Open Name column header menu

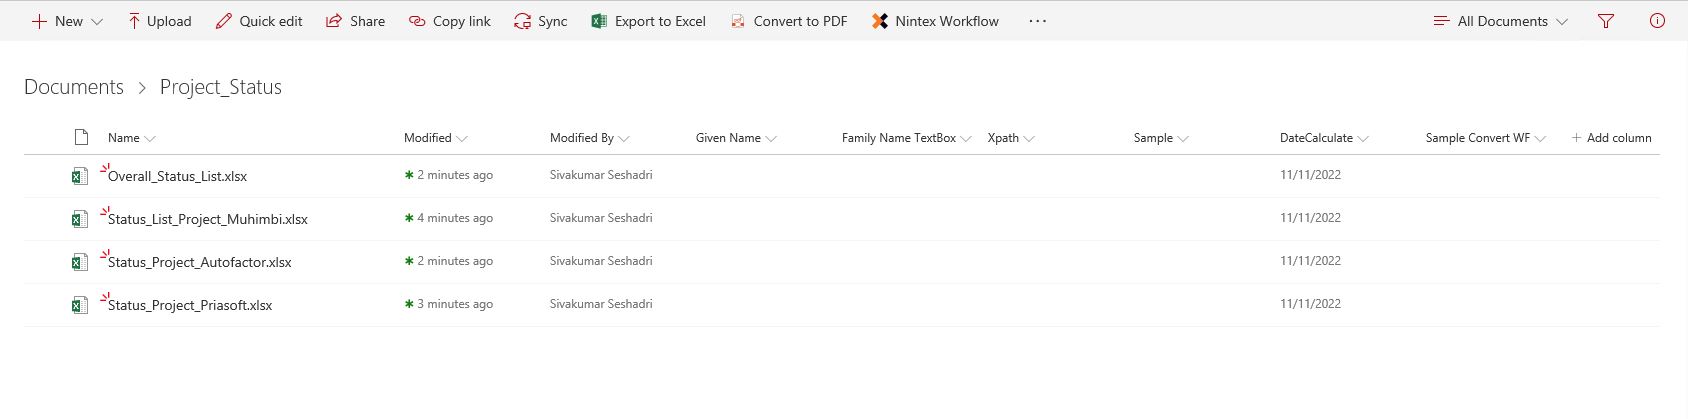pos(132,138)
